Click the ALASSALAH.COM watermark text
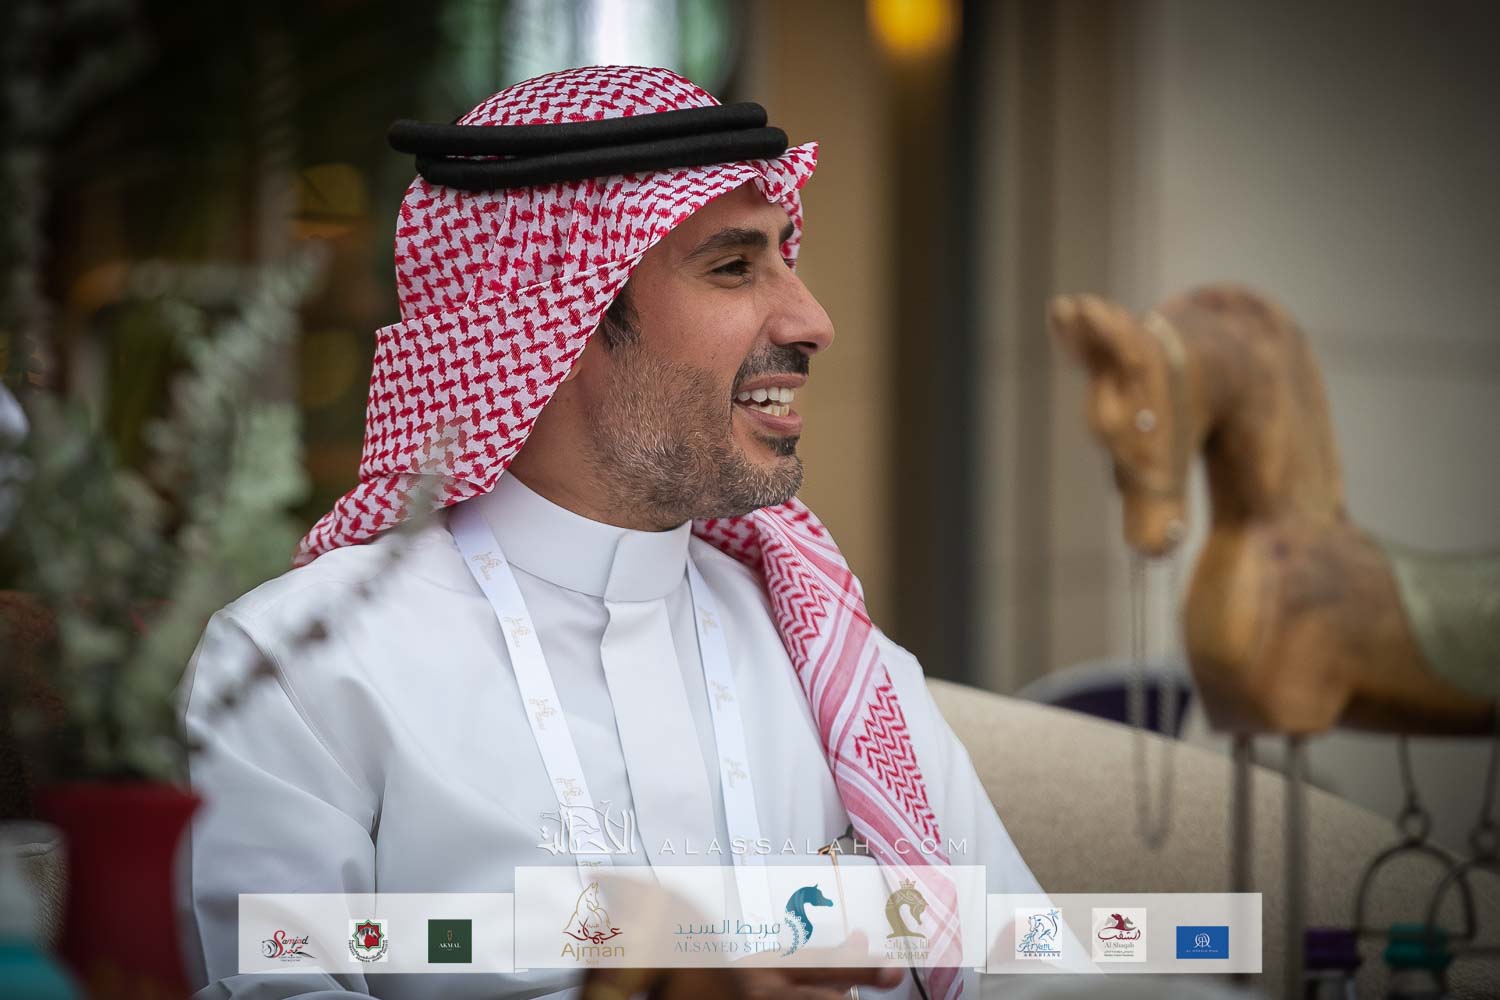Screen dimensions: 1500x1000 tap(811, 848)
